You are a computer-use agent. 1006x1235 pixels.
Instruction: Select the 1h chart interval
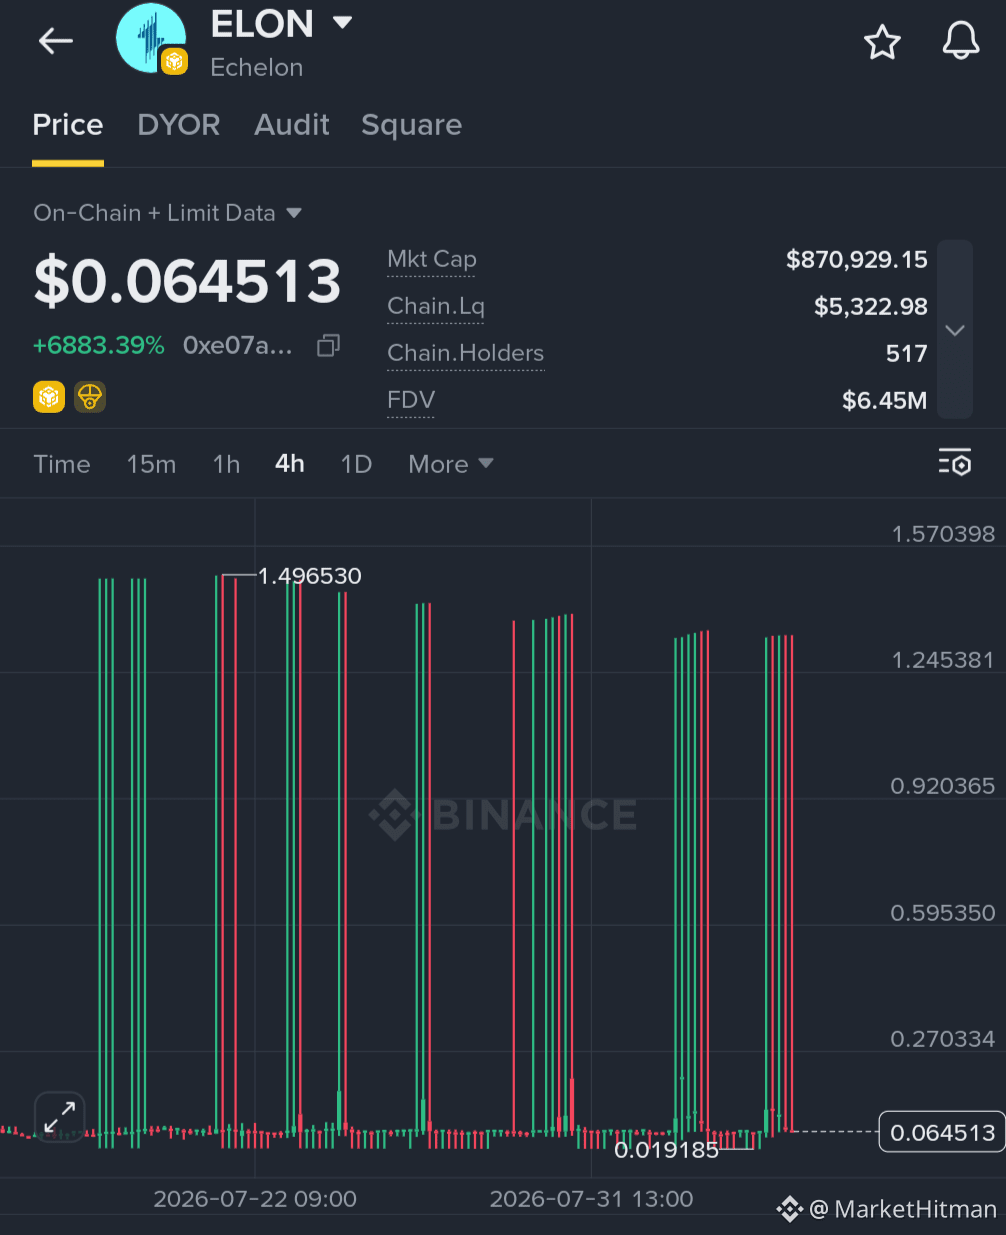(x=226, y=464)
